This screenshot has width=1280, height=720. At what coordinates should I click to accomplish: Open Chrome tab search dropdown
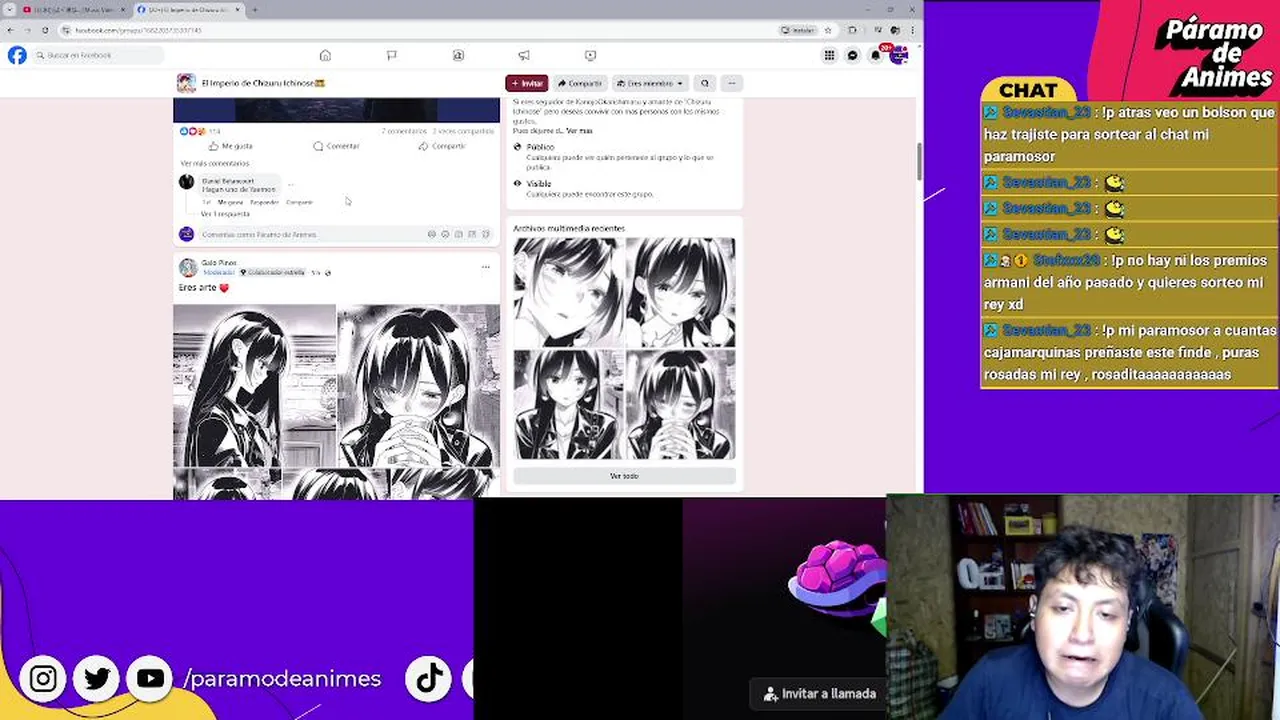pyautogui.click(x=11, y=10)
